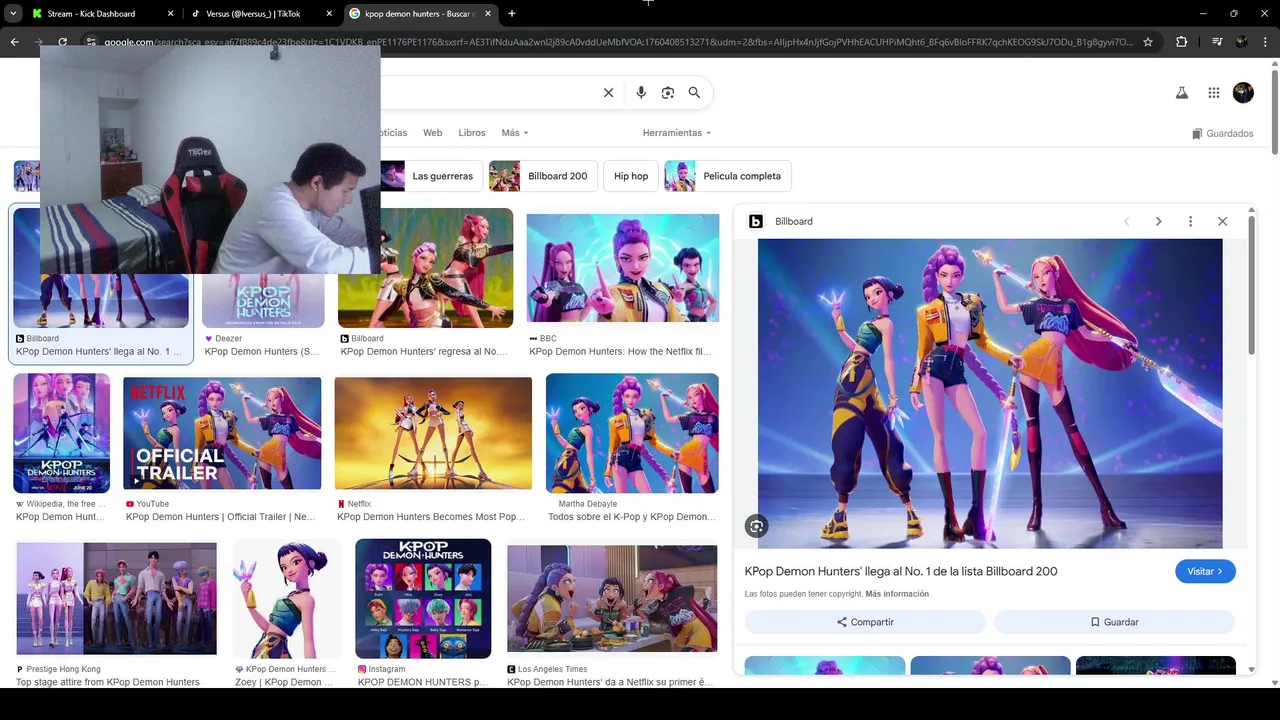
Task: Open the BBC KPop Demon Hunters image
Action: [623, 268]
